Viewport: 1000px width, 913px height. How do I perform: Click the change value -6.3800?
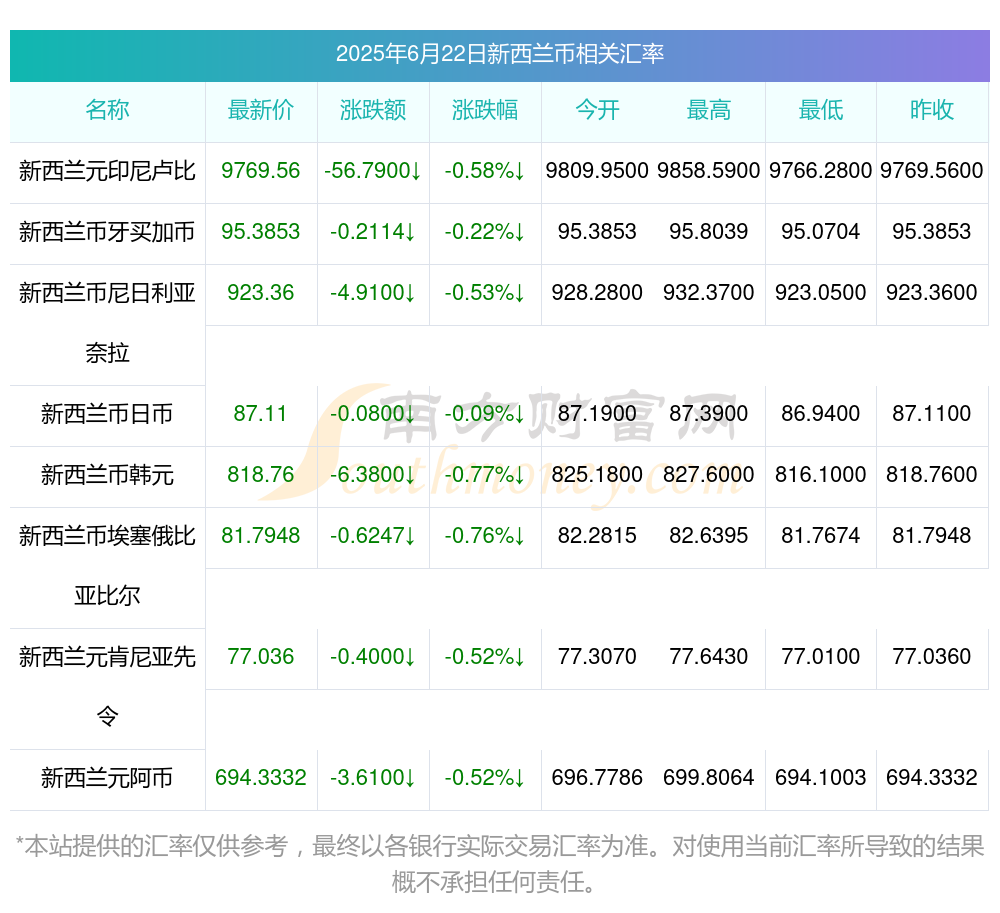(373, 475)
